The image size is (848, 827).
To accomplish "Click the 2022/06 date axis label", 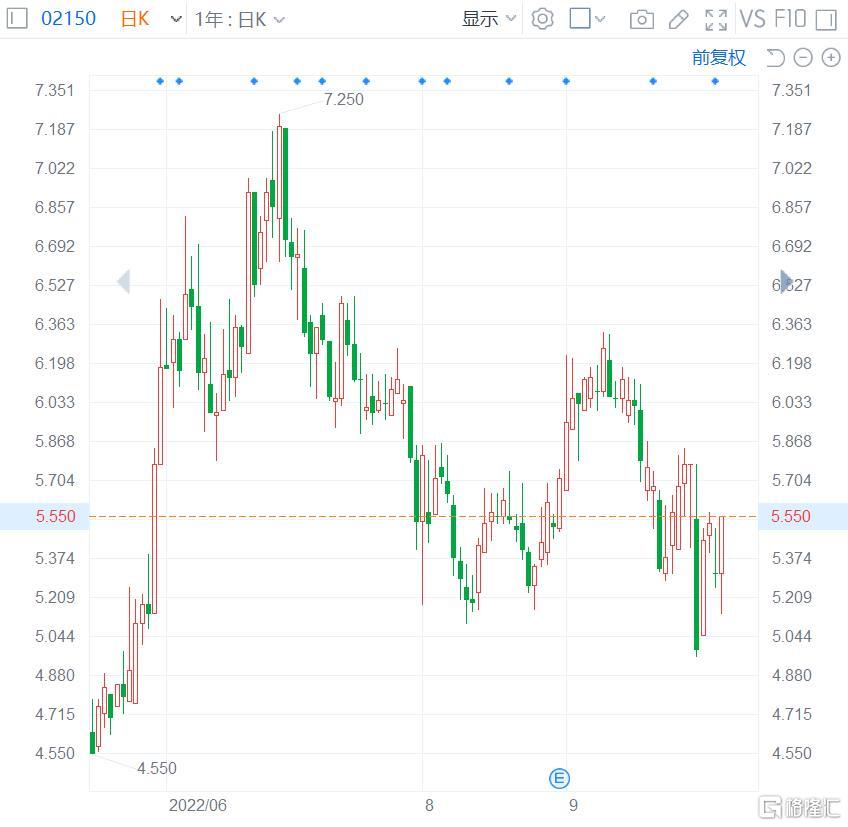I will [198, 805].
